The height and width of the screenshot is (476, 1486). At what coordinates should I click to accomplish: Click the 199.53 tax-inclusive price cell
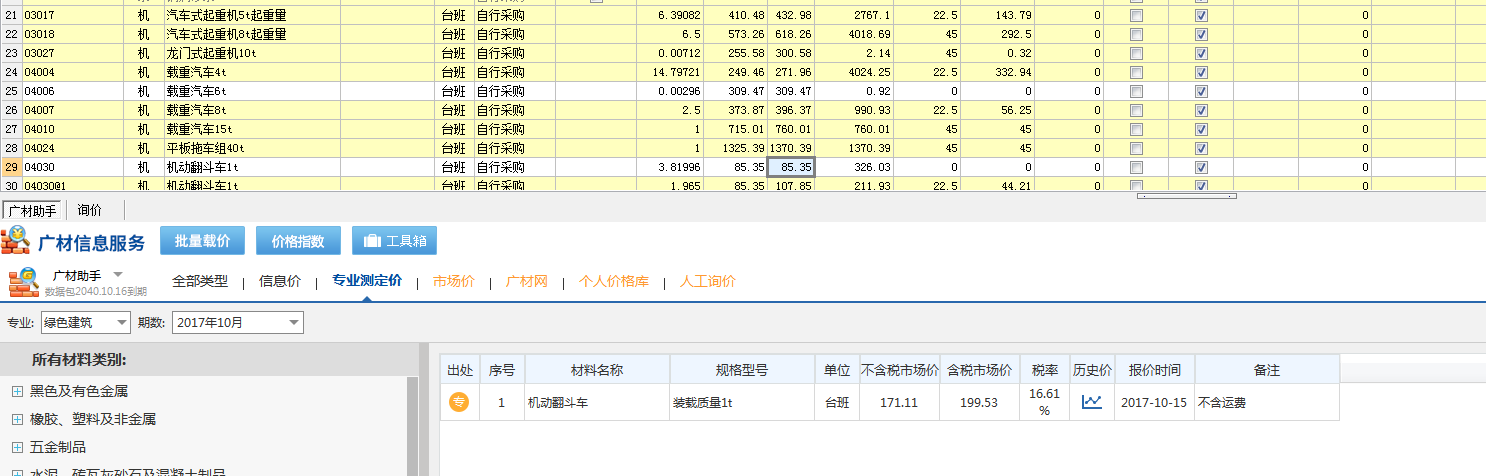tap(979, 402)
